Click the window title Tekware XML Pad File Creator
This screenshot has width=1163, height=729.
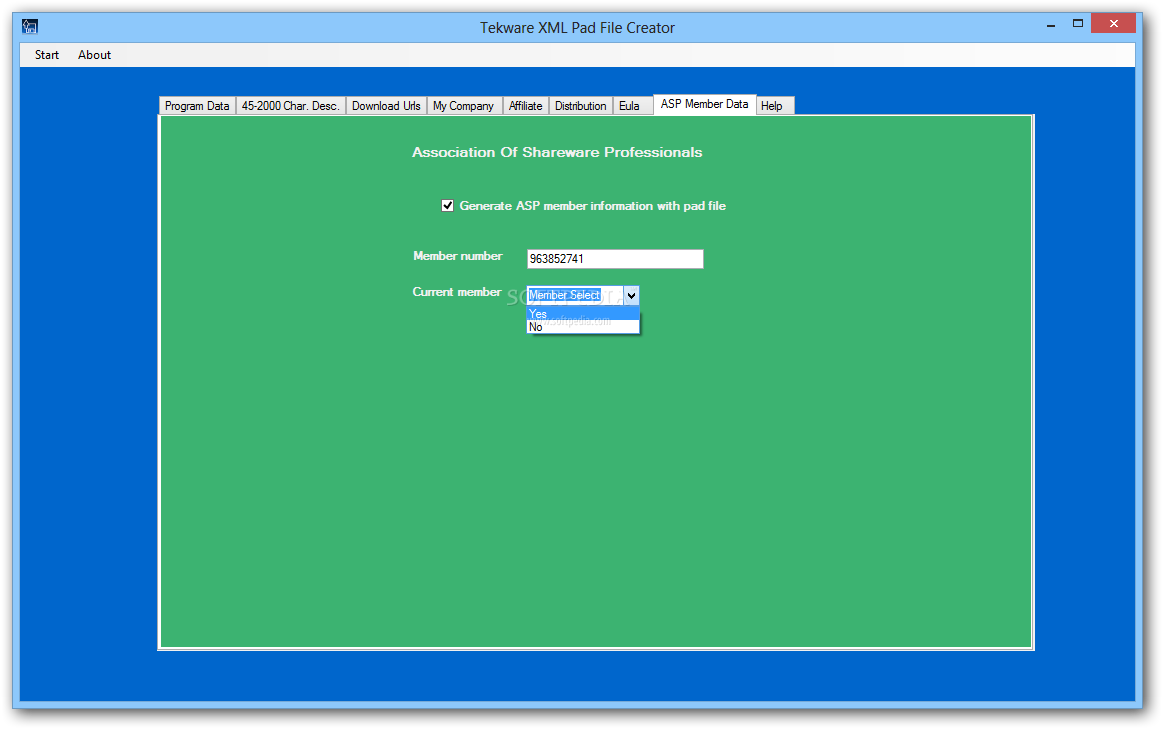(577, 27)
